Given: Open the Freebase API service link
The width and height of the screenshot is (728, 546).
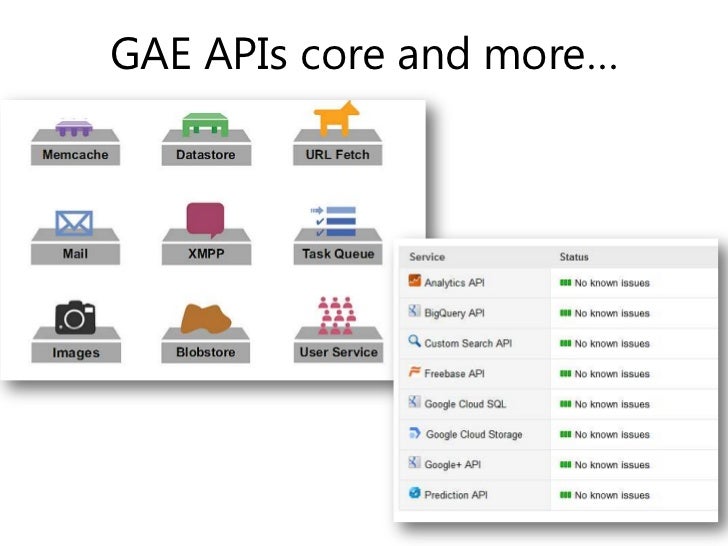Looking at the screenshot, I should 455,373.
